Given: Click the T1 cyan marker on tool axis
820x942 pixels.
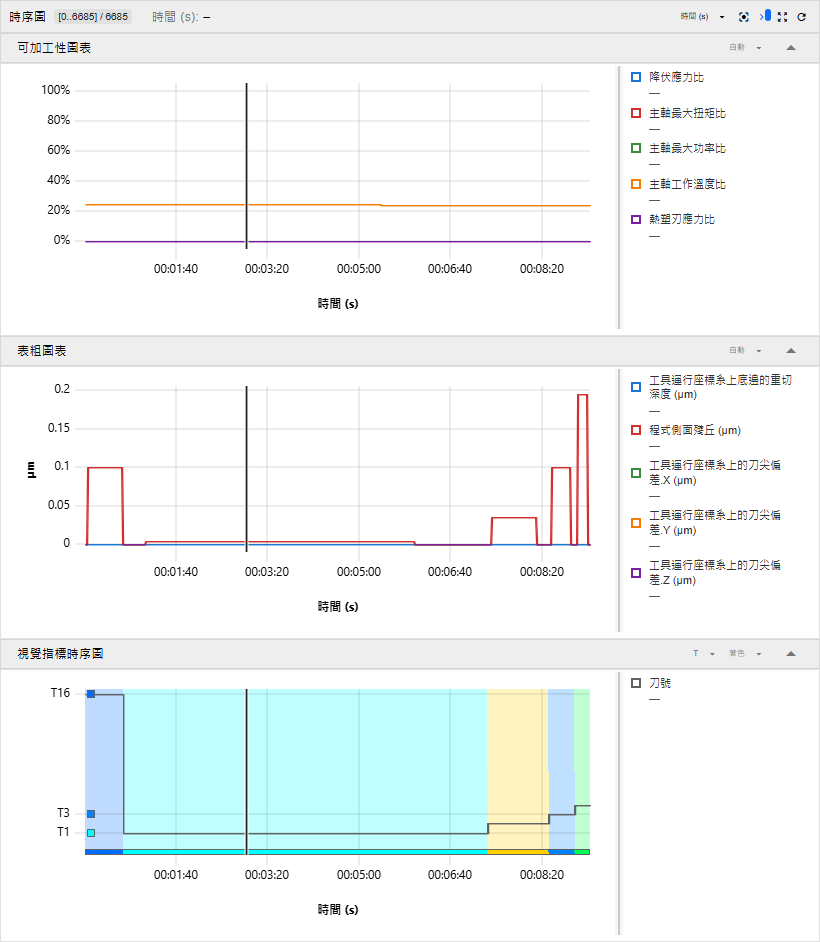Looking at the screenshot, I should 91,833.
